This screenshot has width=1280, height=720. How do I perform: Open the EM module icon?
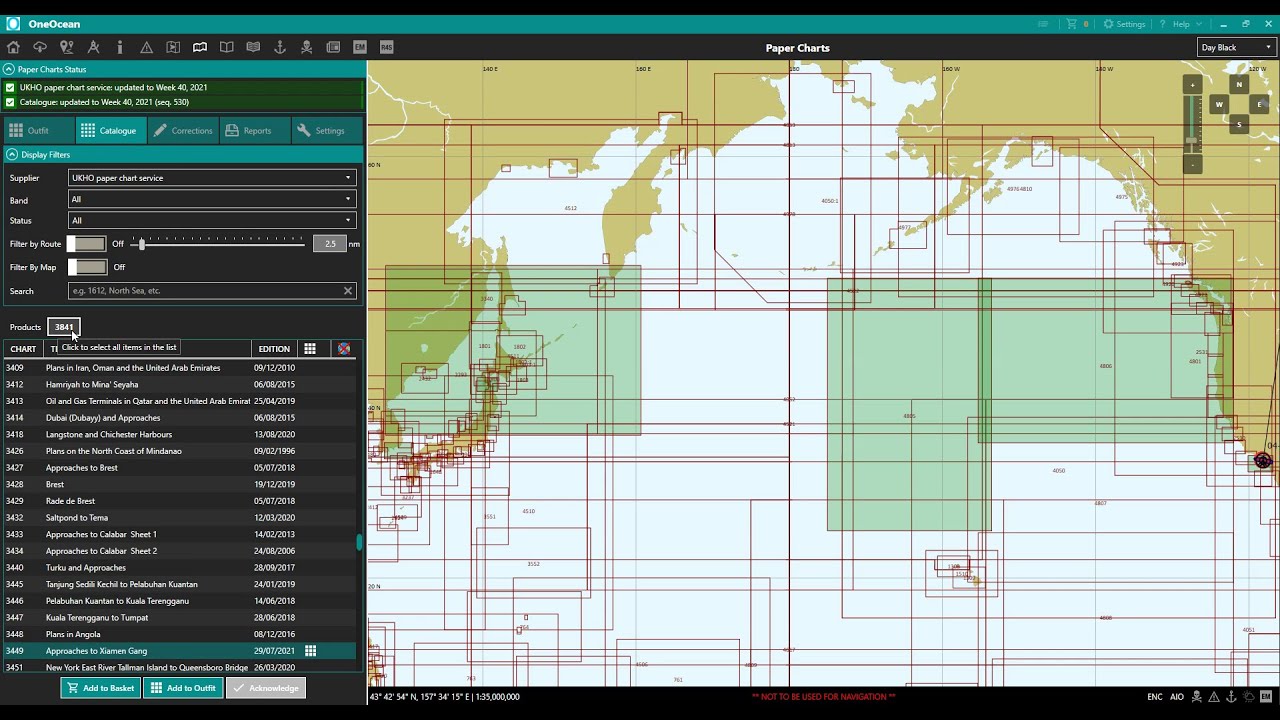pos(360,47)
